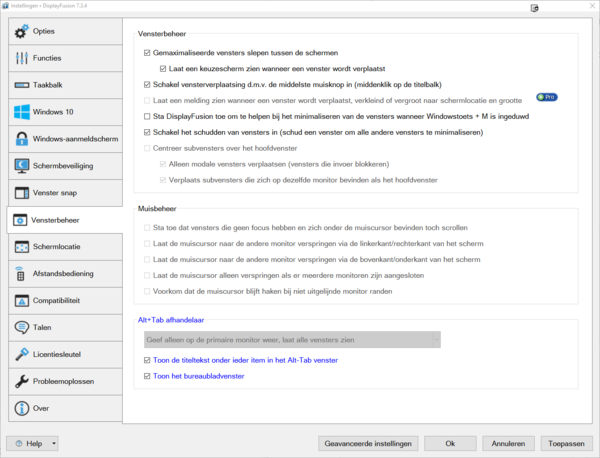The height and width of the screenshot is (458, 600).
Task: Toggle 'Schakel het schudden van vensters in'
Action: click(x=149, y=132)
